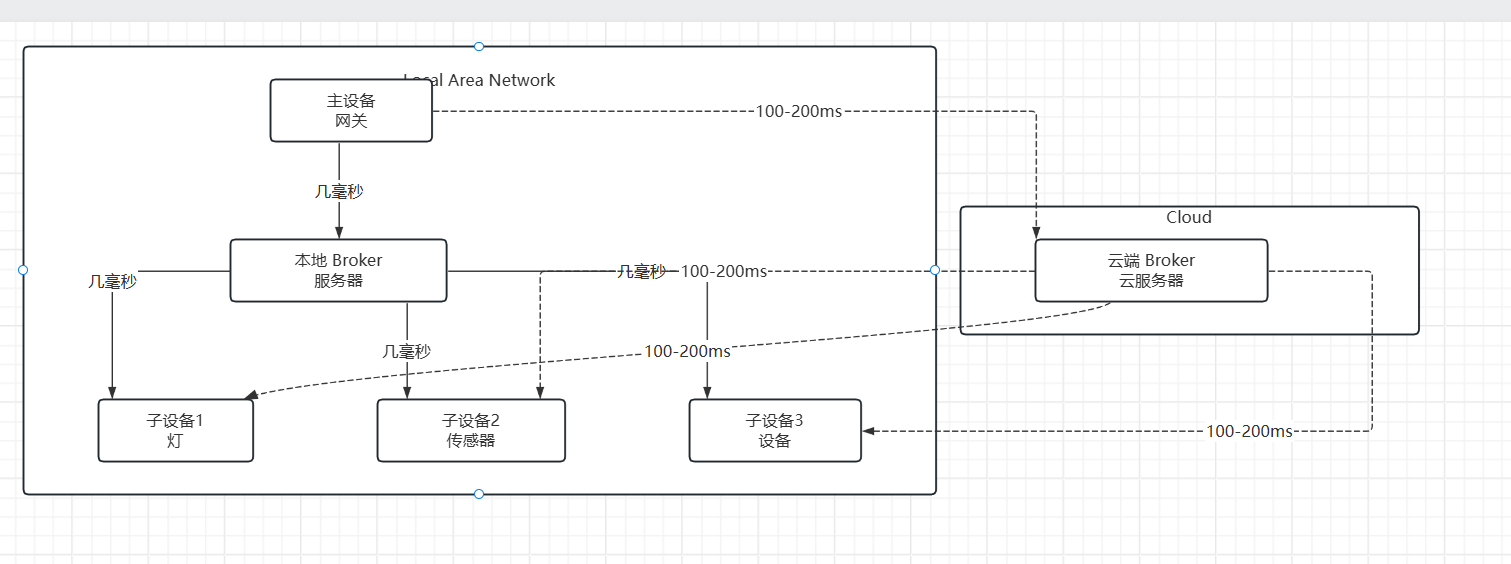Grab bottom edge handle of Local Area Network box
This screenshot has width=1511, height=564.
point(479,494)
